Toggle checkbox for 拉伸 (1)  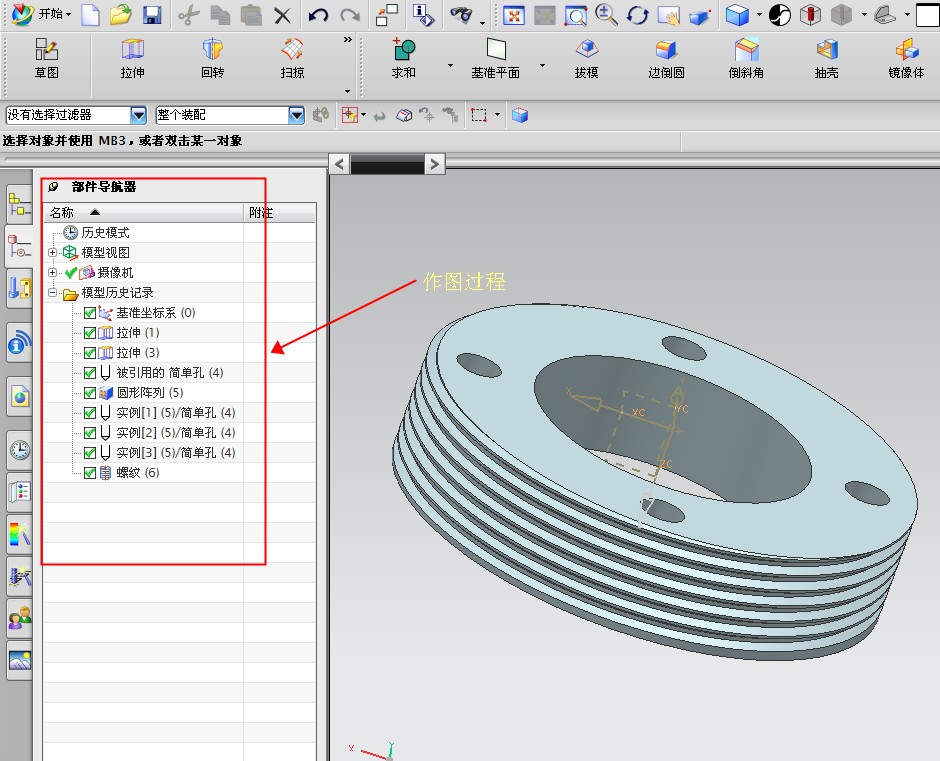[x=90, y=332]
